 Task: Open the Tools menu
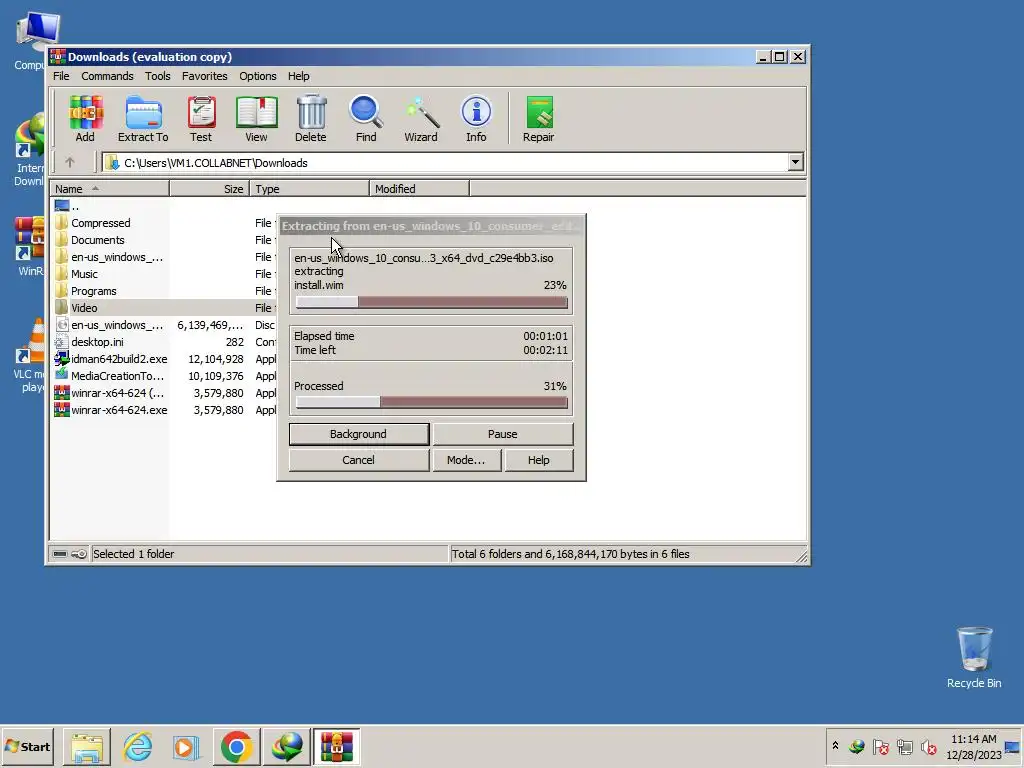(x=157, y=76)
